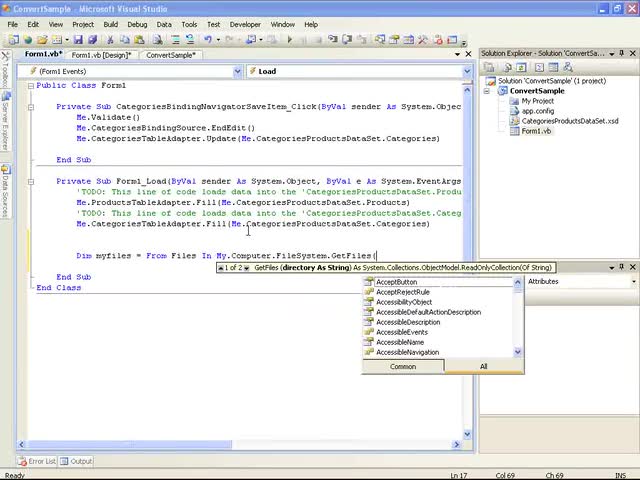
Task: Switch to ConvertSample* tab
Action: 171,55
